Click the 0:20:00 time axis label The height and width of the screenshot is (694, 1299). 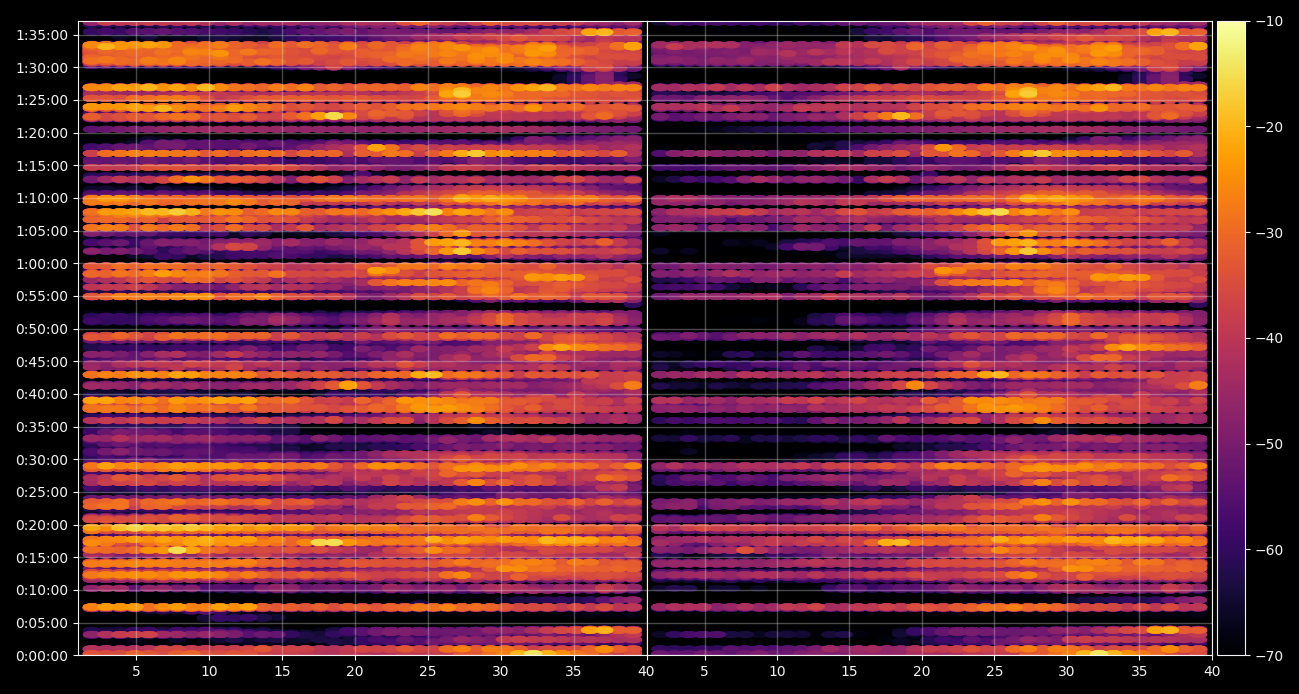pos(42,525)
